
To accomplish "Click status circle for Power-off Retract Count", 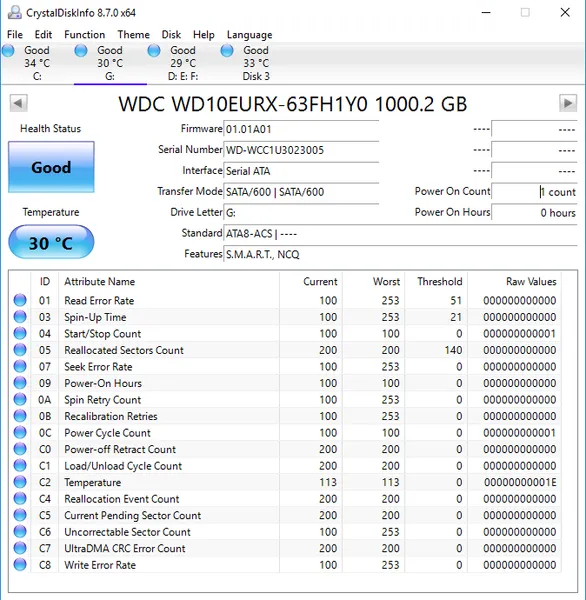I will coord(20,449).
